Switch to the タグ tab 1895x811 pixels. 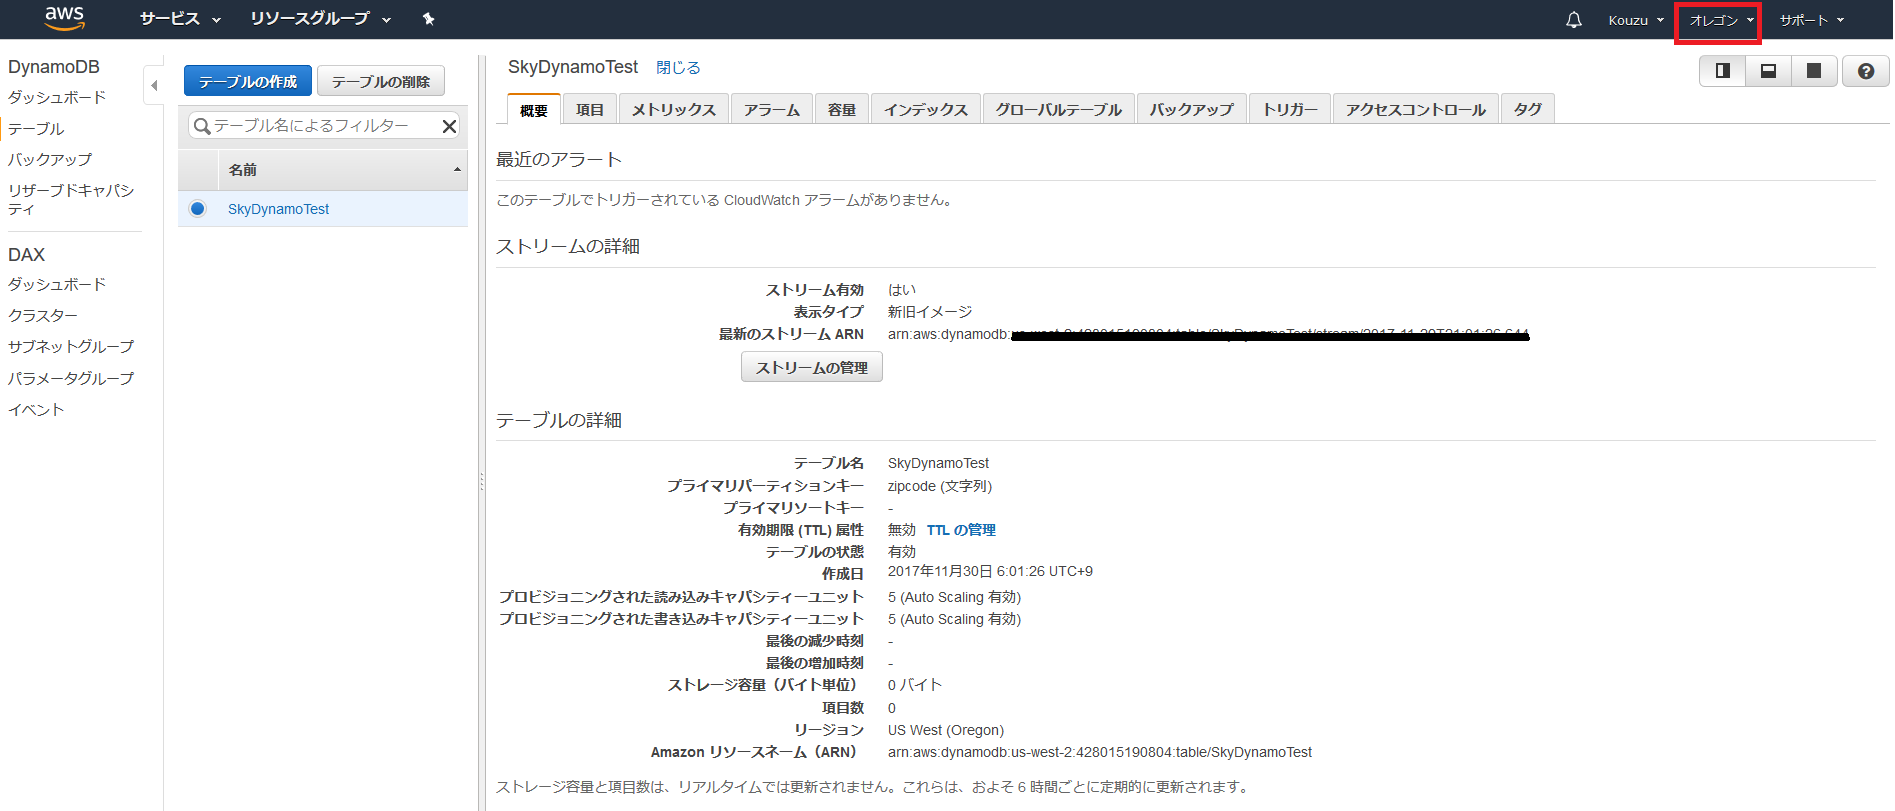[x=1528, y=109]
